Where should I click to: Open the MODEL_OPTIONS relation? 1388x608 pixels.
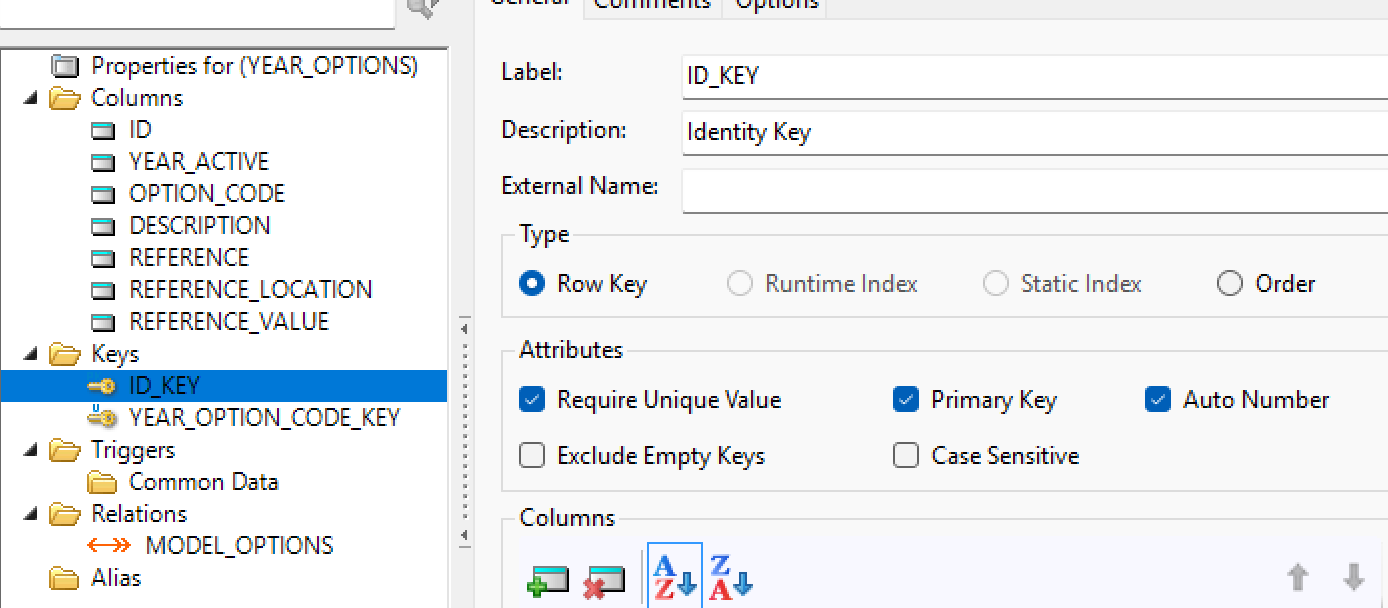pyautogui.click(x=239, y=546)
